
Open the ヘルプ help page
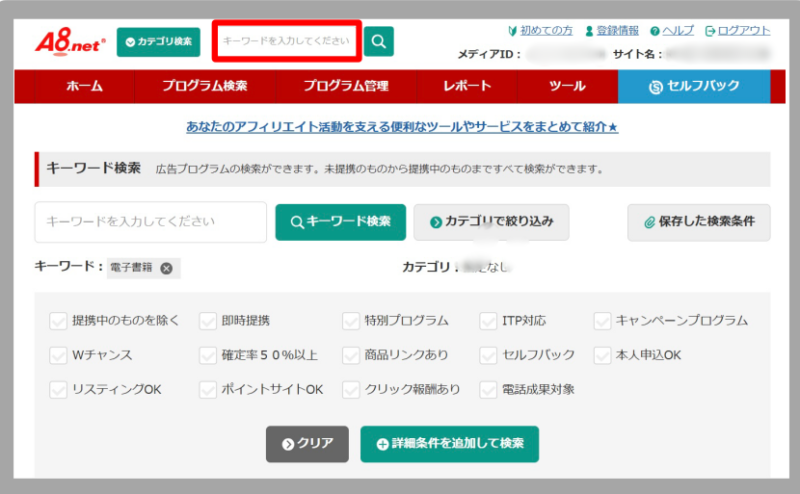tap(671, 31)
